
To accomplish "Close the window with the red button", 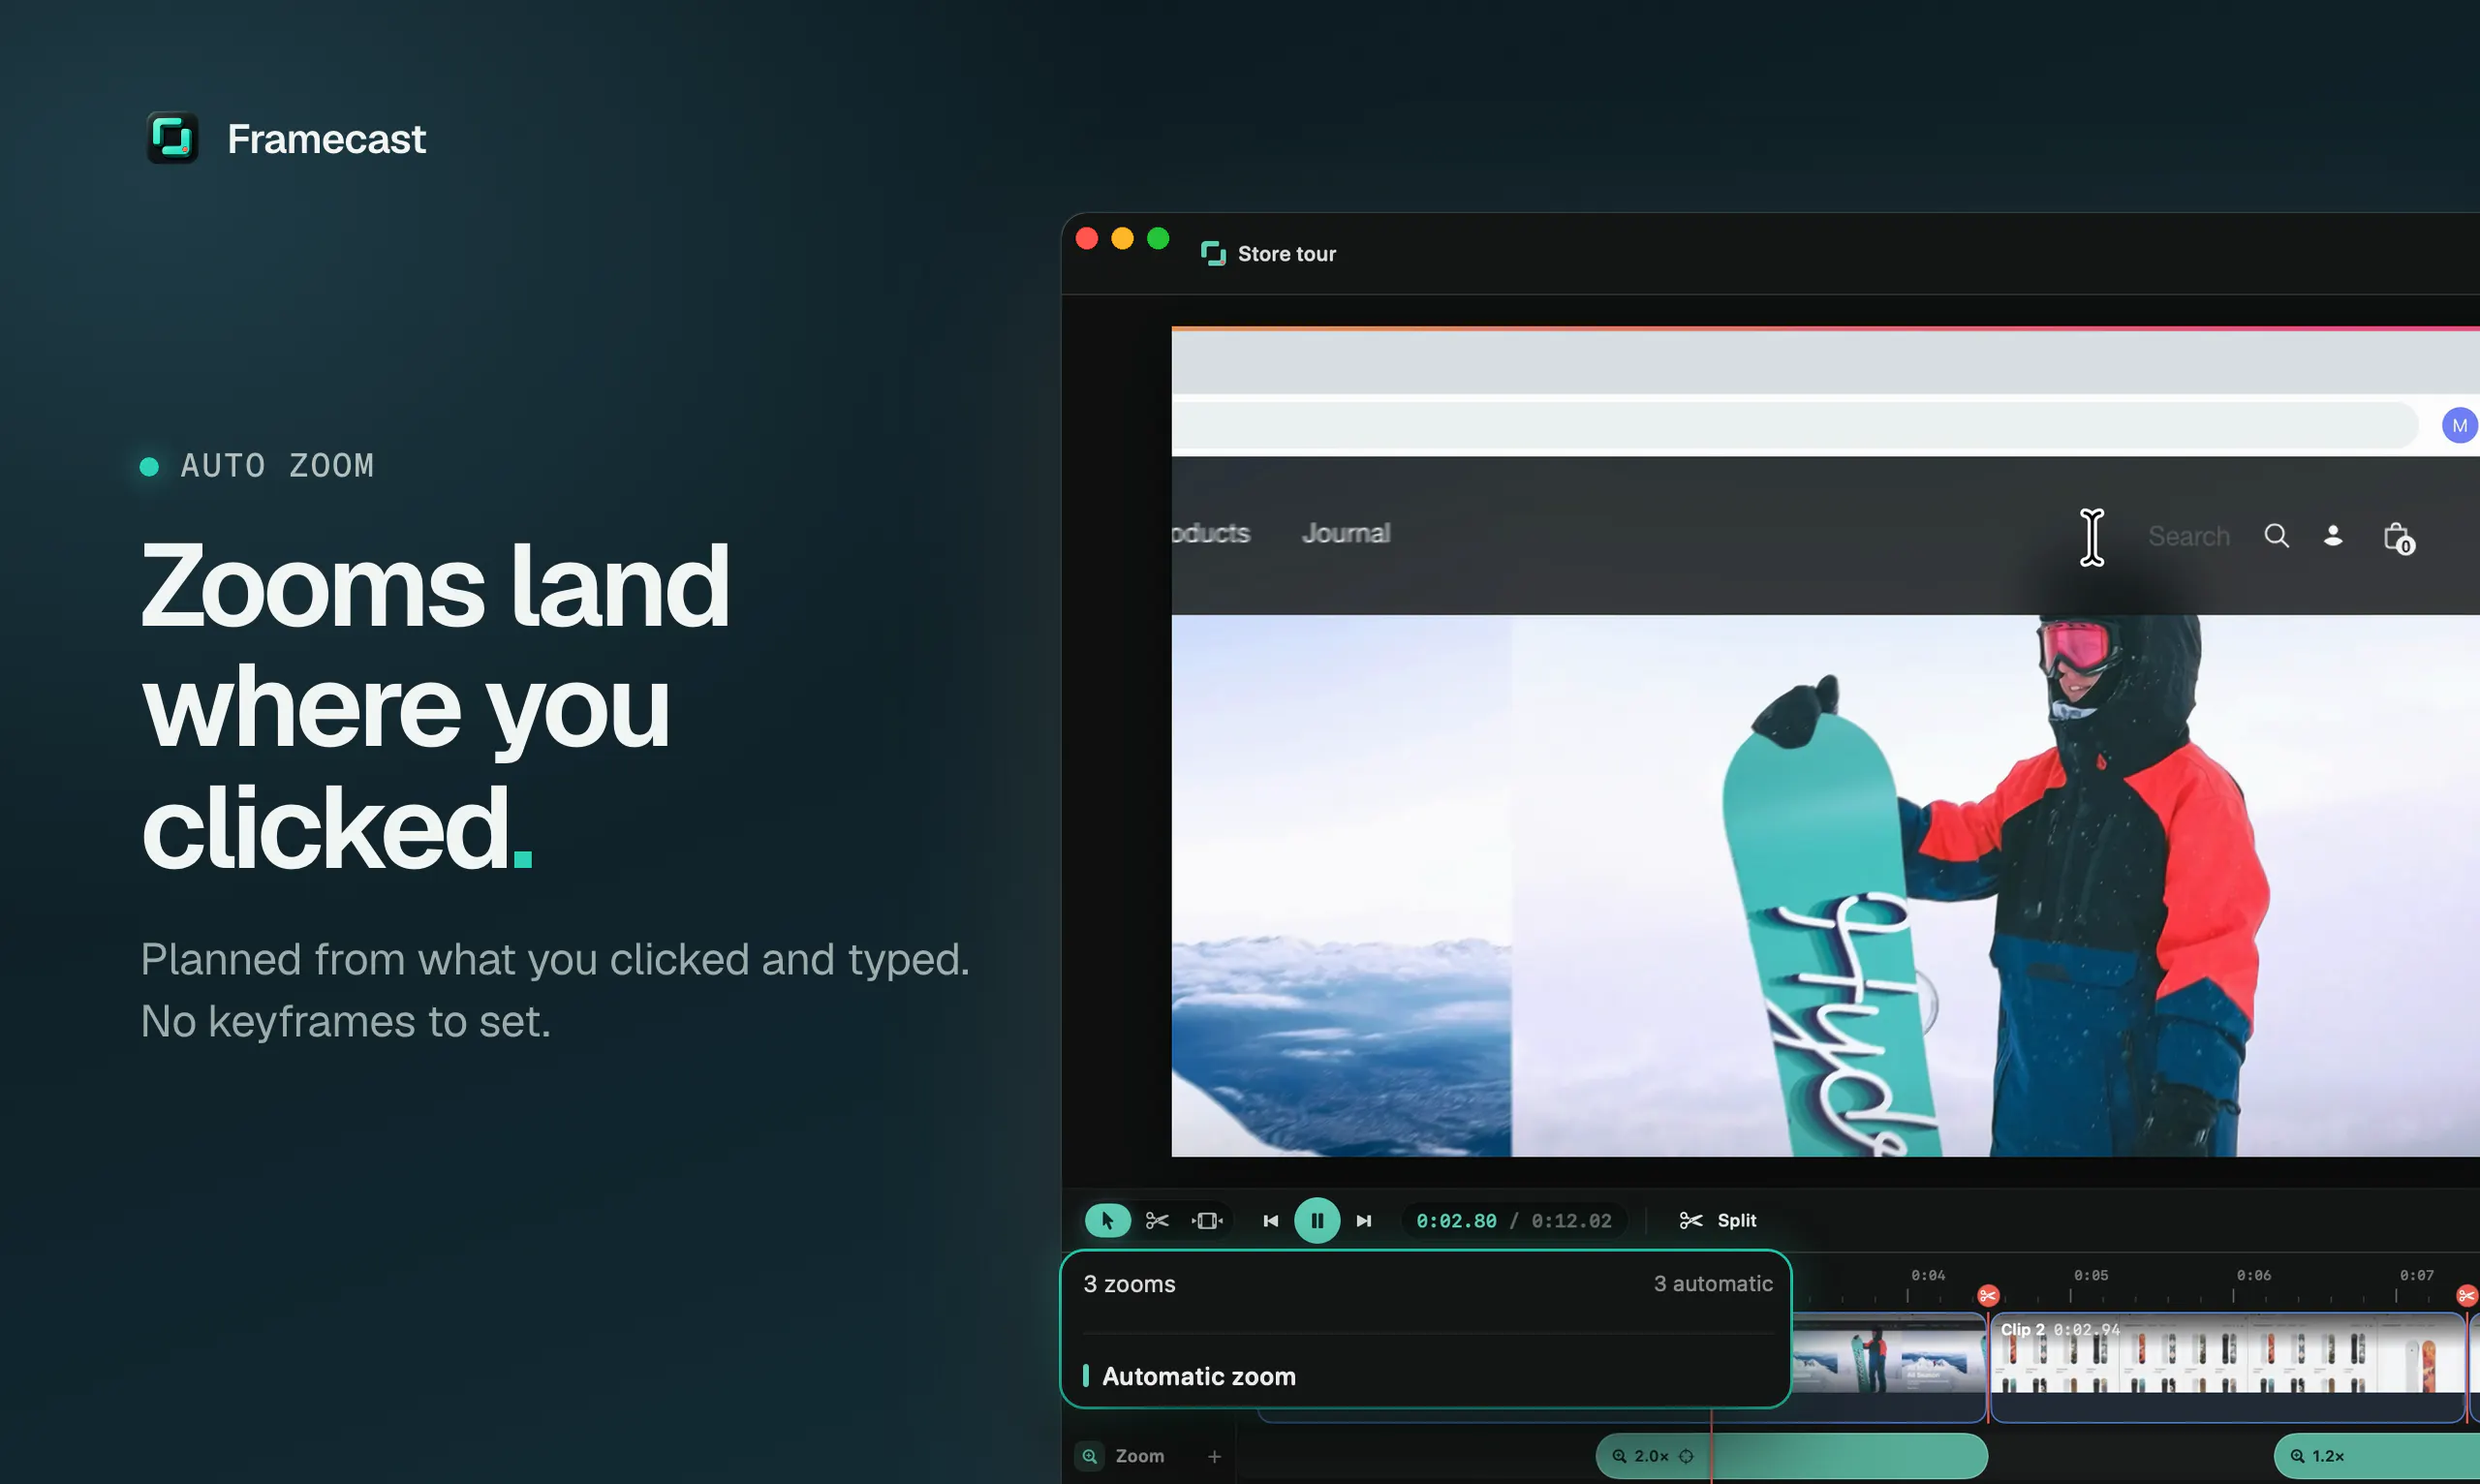I will pos(1087,239).
